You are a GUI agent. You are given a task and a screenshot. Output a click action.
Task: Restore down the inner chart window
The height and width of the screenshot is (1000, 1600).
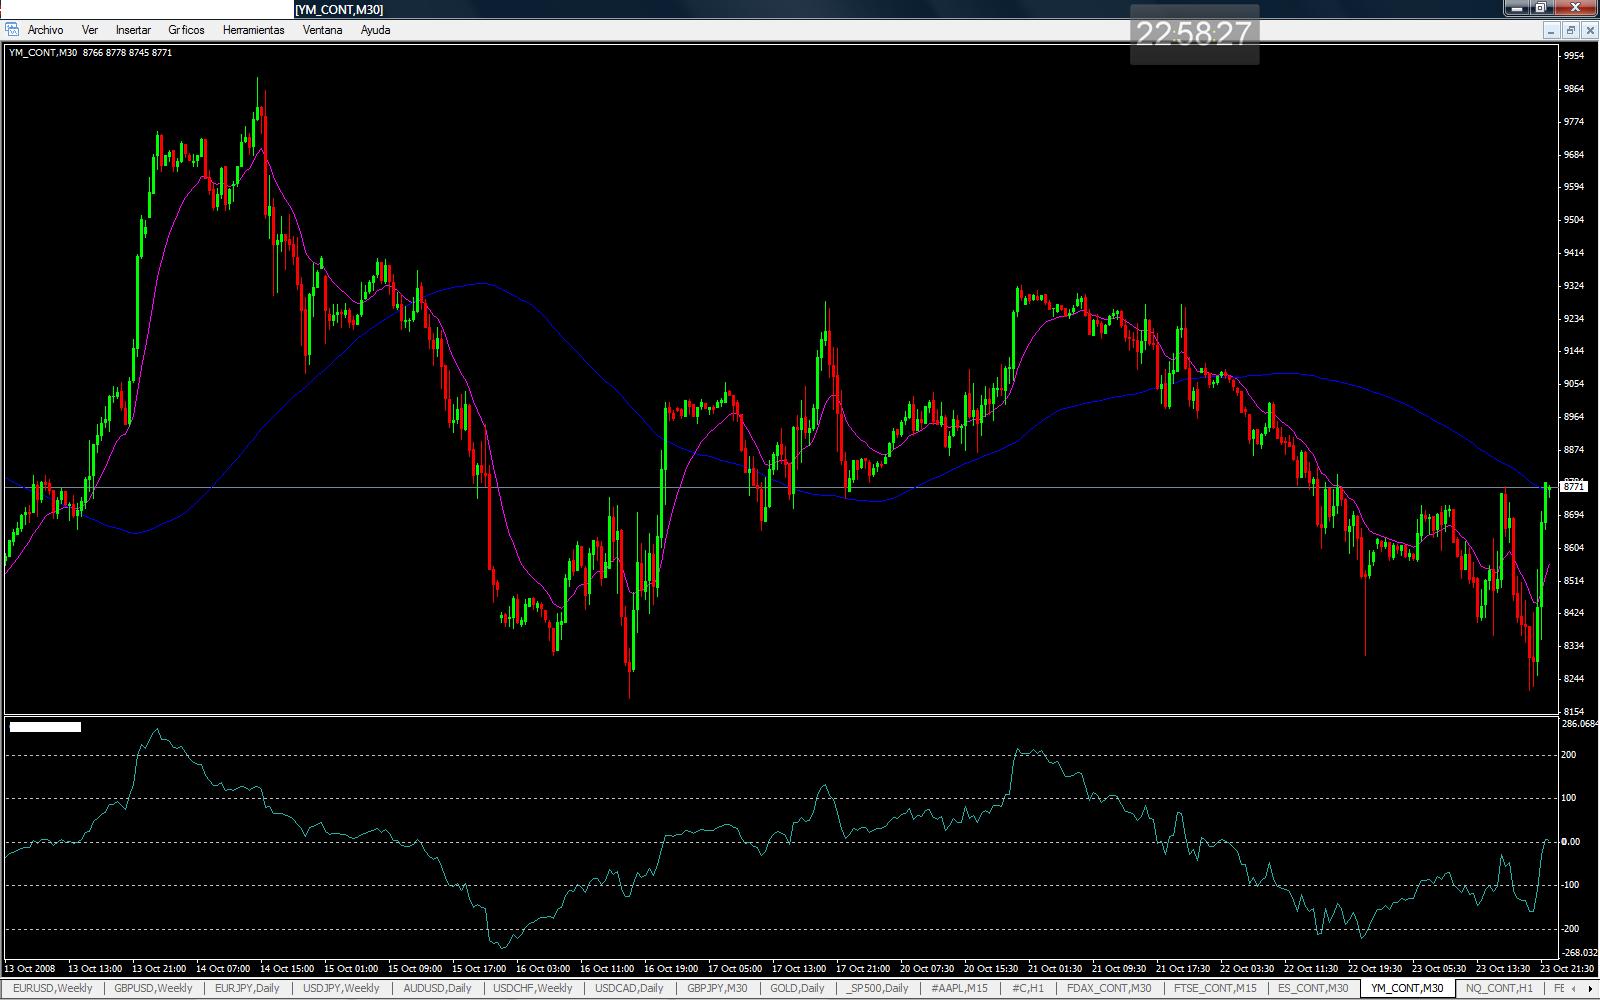pyautogui.click(x=1570, y=30)
